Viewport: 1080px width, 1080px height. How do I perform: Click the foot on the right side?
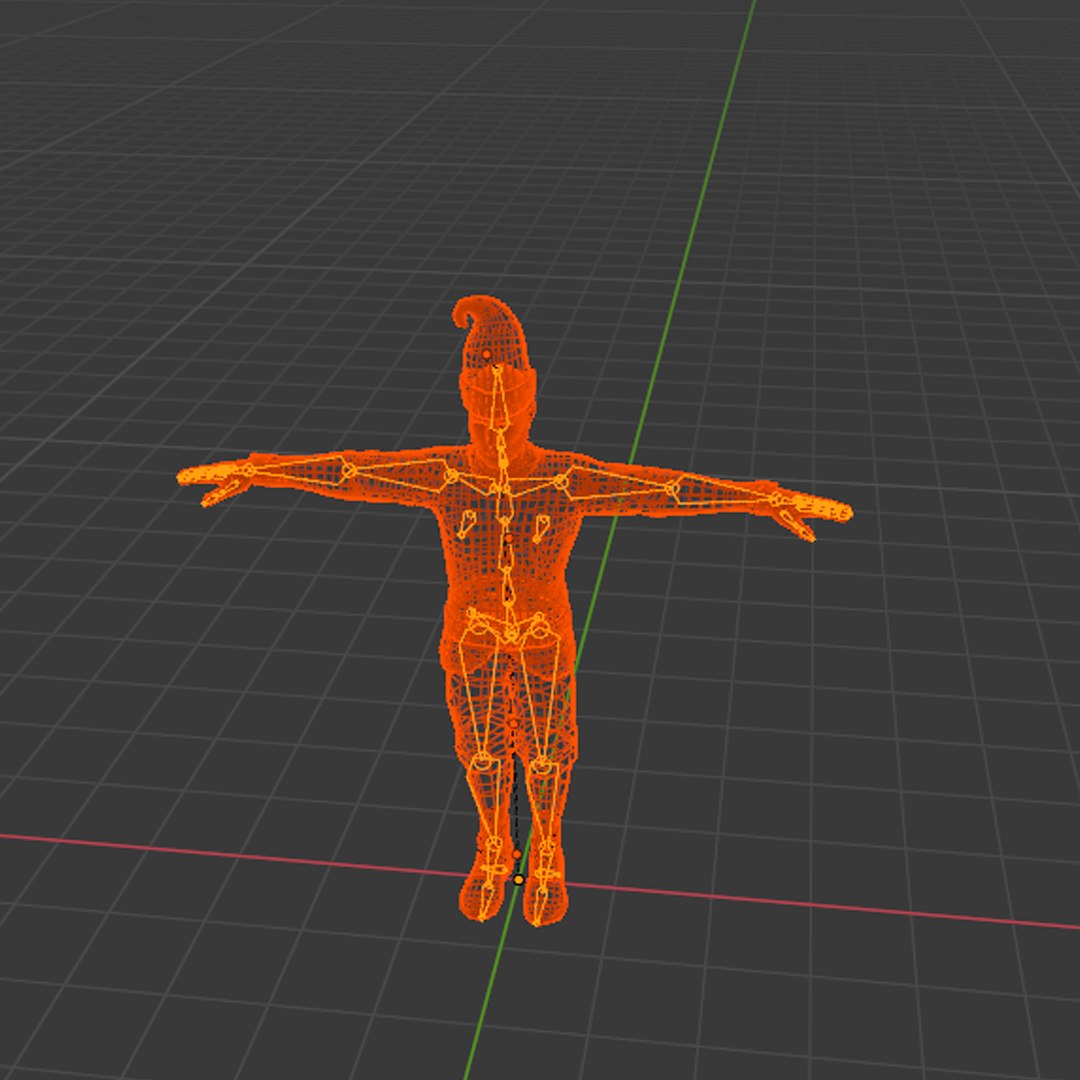pyautogui.click(x=545, y=892)
